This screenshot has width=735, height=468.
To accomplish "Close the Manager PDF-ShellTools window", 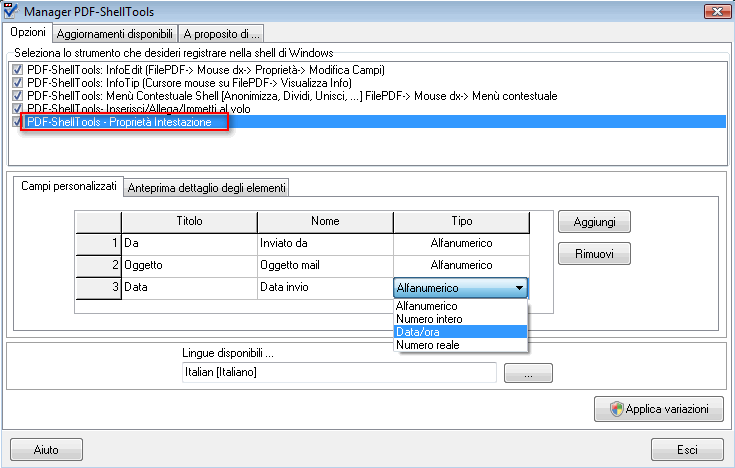I will (x=717, y=11).
